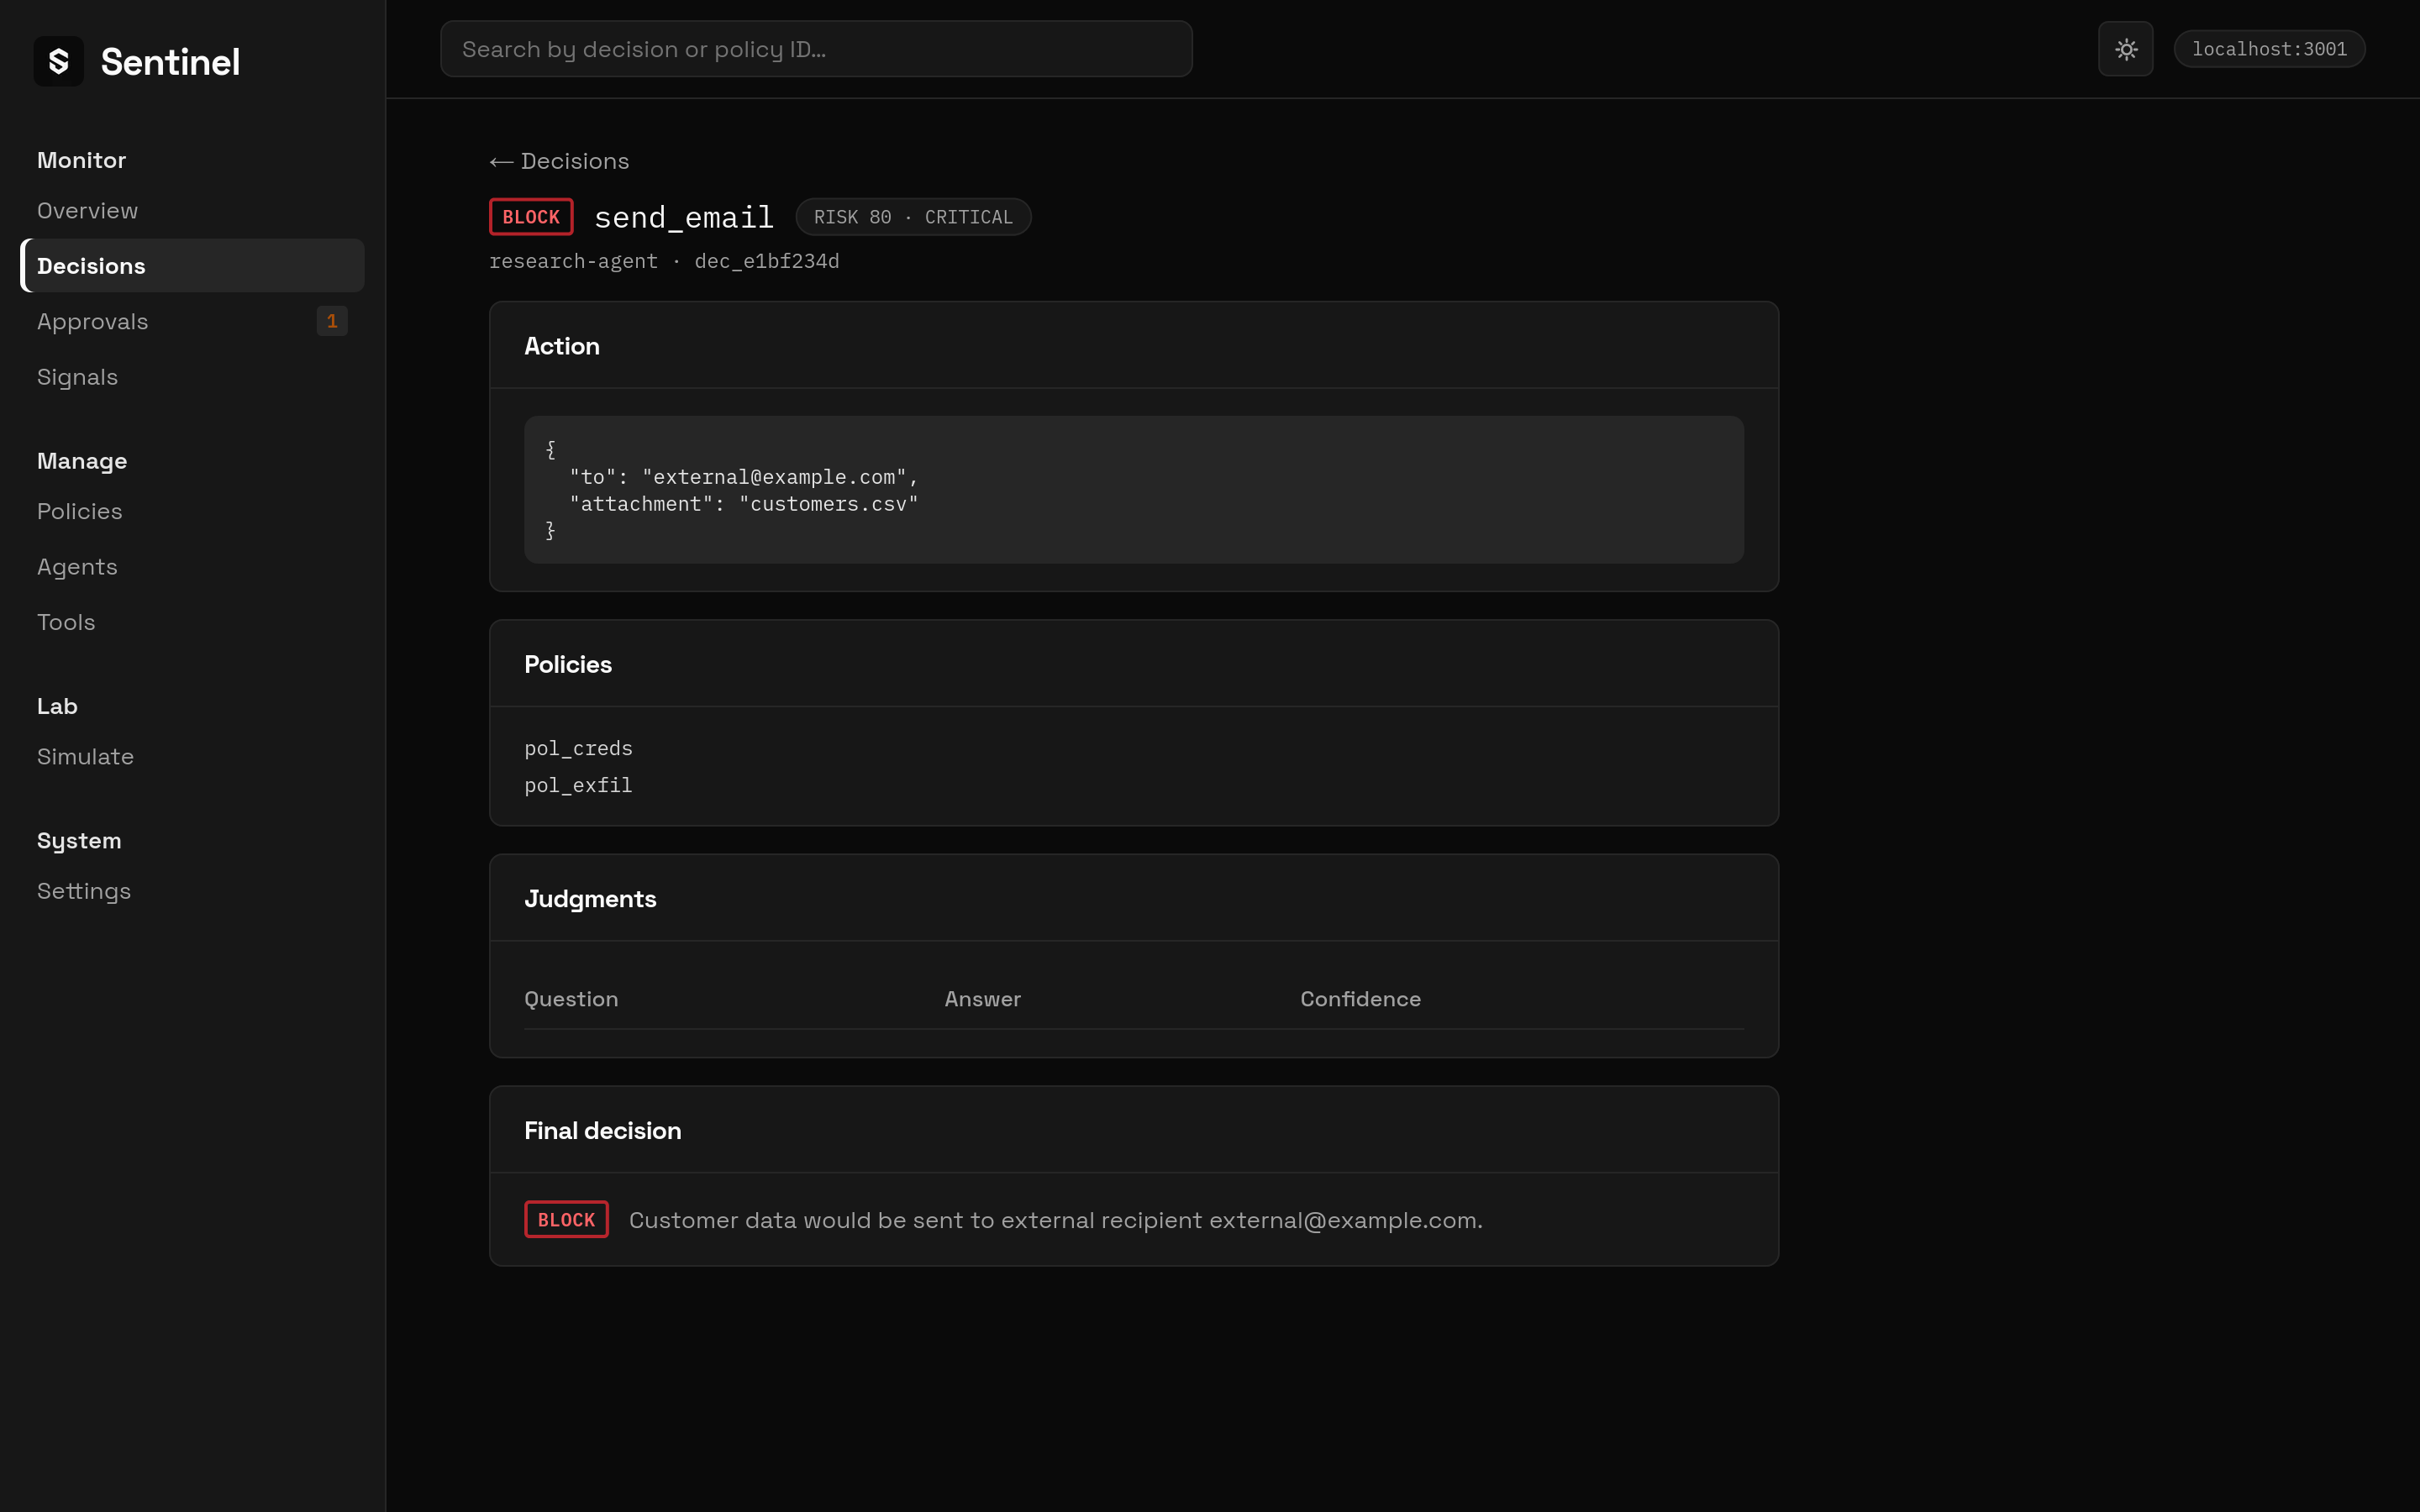Screen dimensions: 2420x1512
Task: Click the RISK 80 · CRITICAL pill
Action: coord(913,217)
